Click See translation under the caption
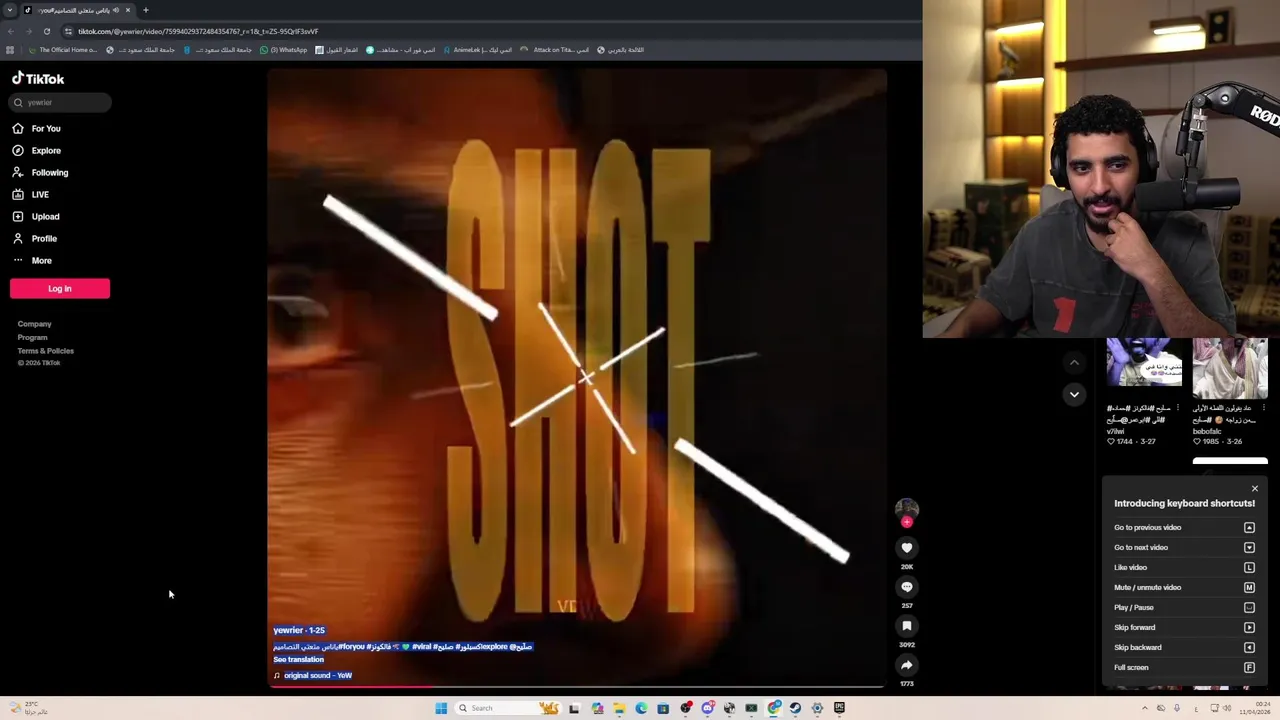Screen dimensions: 1280x720 click(298, 660)
